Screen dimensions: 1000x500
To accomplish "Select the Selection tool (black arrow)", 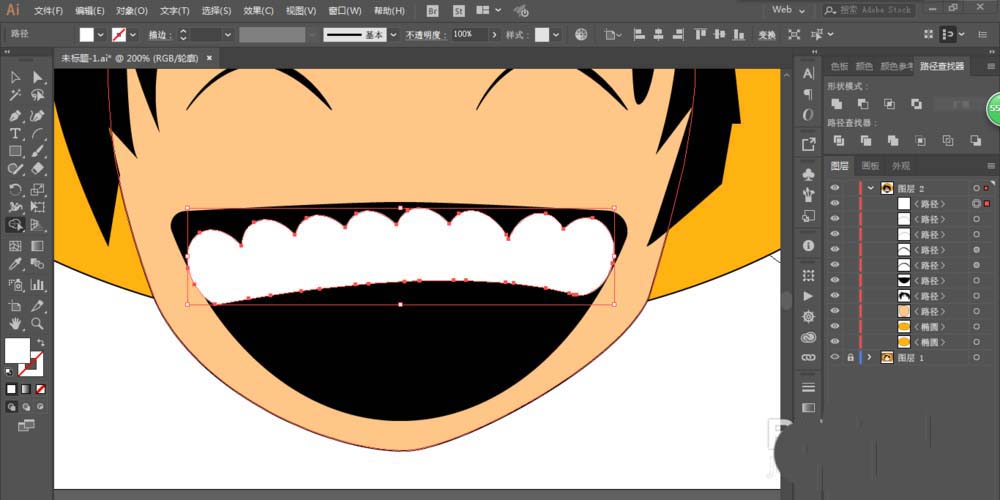I will (x=15, y=77).
